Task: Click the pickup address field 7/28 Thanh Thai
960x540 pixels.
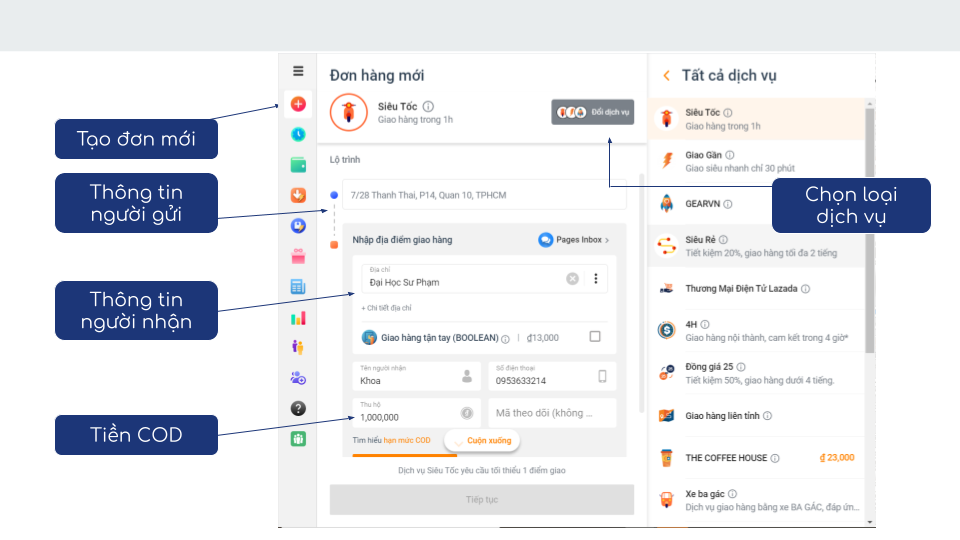Action: pyautogui.click(x=484, y=195)
